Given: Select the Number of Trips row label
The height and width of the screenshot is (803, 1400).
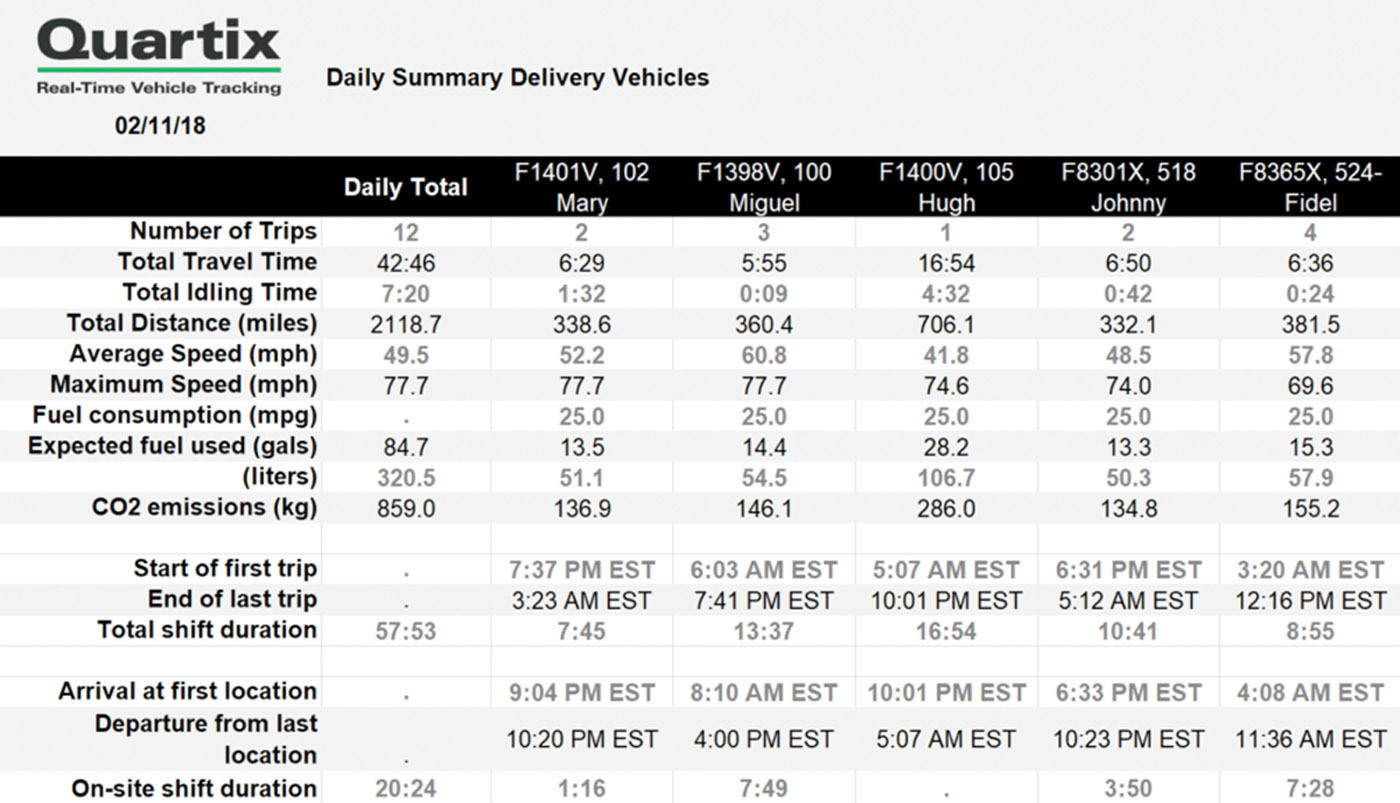Looking at the screenshot, I should (x=223, y=231).
